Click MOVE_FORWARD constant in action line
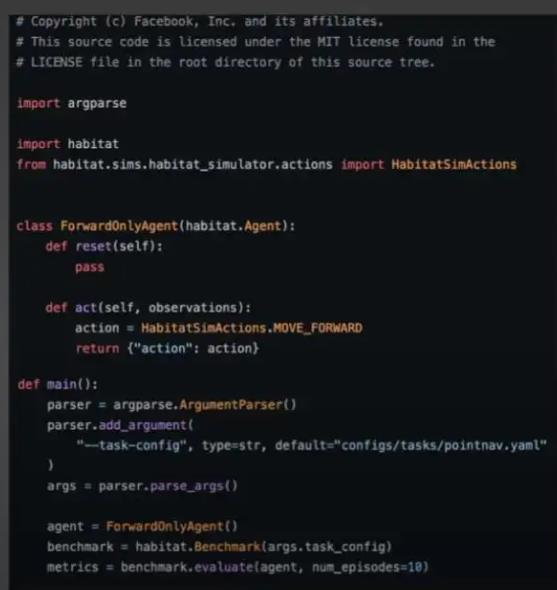Screen dimensions: 557x590 coord(317,328)
